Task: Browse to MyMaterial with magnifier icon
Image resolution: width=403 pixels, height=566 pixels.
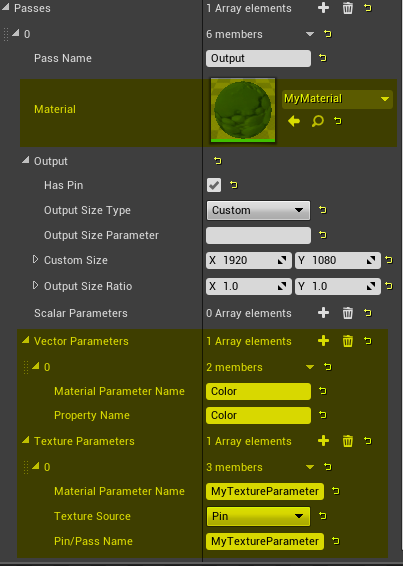Action: (317, 121)
